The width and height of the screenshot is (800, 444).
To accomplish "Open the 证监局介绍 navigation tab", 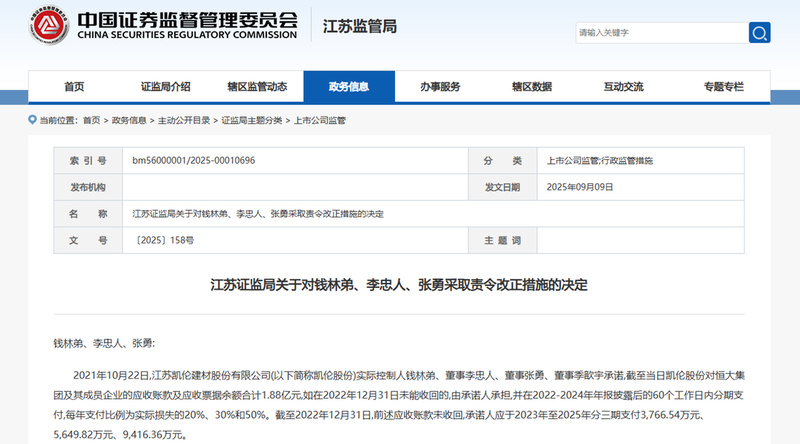I will tap(166, 87).
